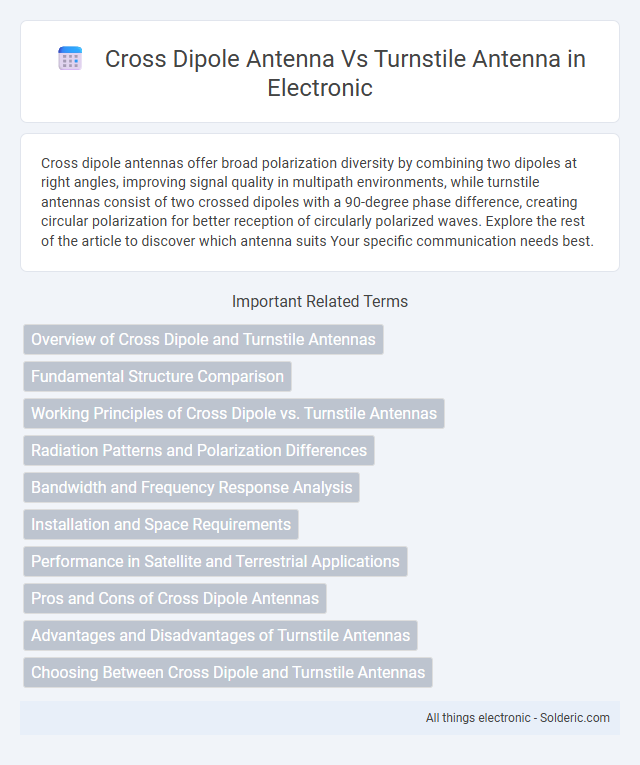Select Advantages and Disadvantages of Turnstile Antennas
The image size is (640, 765).
click(x=220, y=635)
